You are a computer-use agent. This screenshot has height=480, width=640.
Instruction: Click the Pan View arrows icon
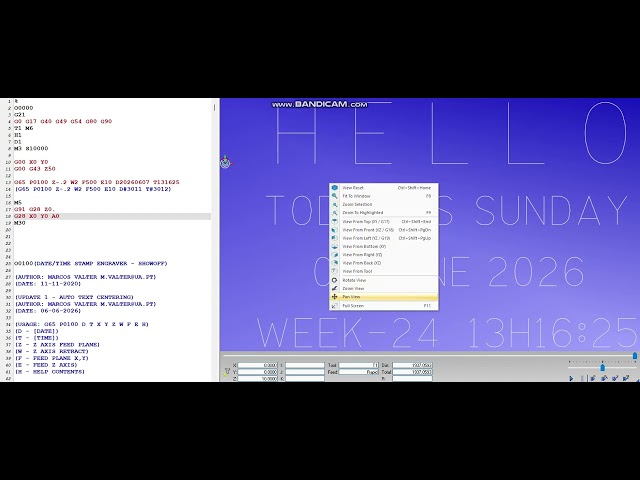point(334,297)
